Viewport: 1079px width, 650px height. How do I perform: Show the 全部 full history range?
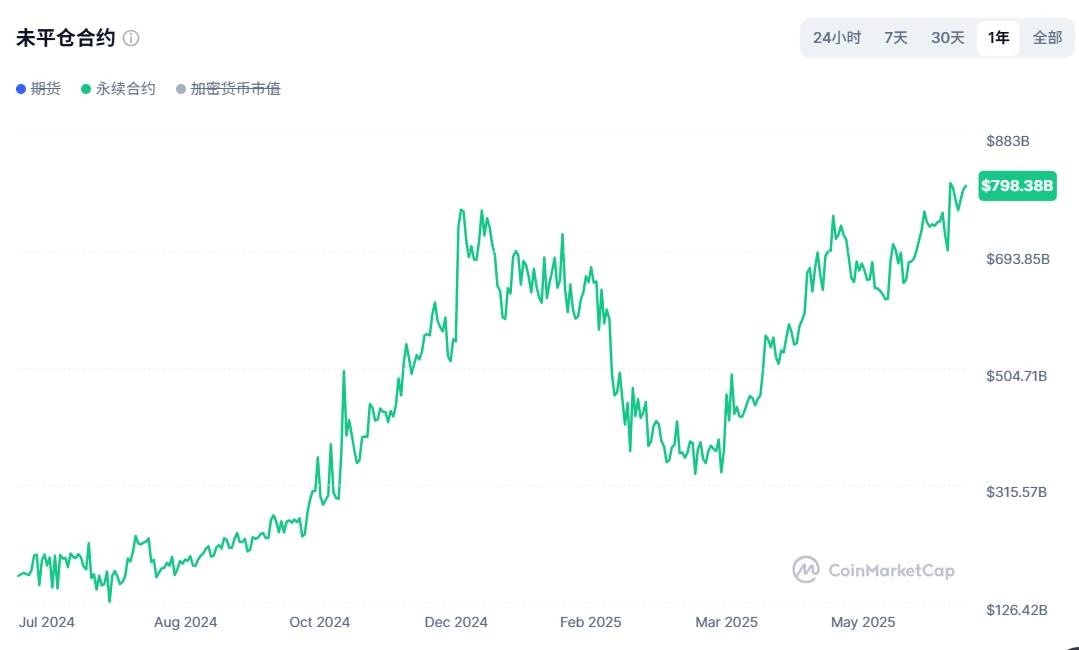(1047, 38)
